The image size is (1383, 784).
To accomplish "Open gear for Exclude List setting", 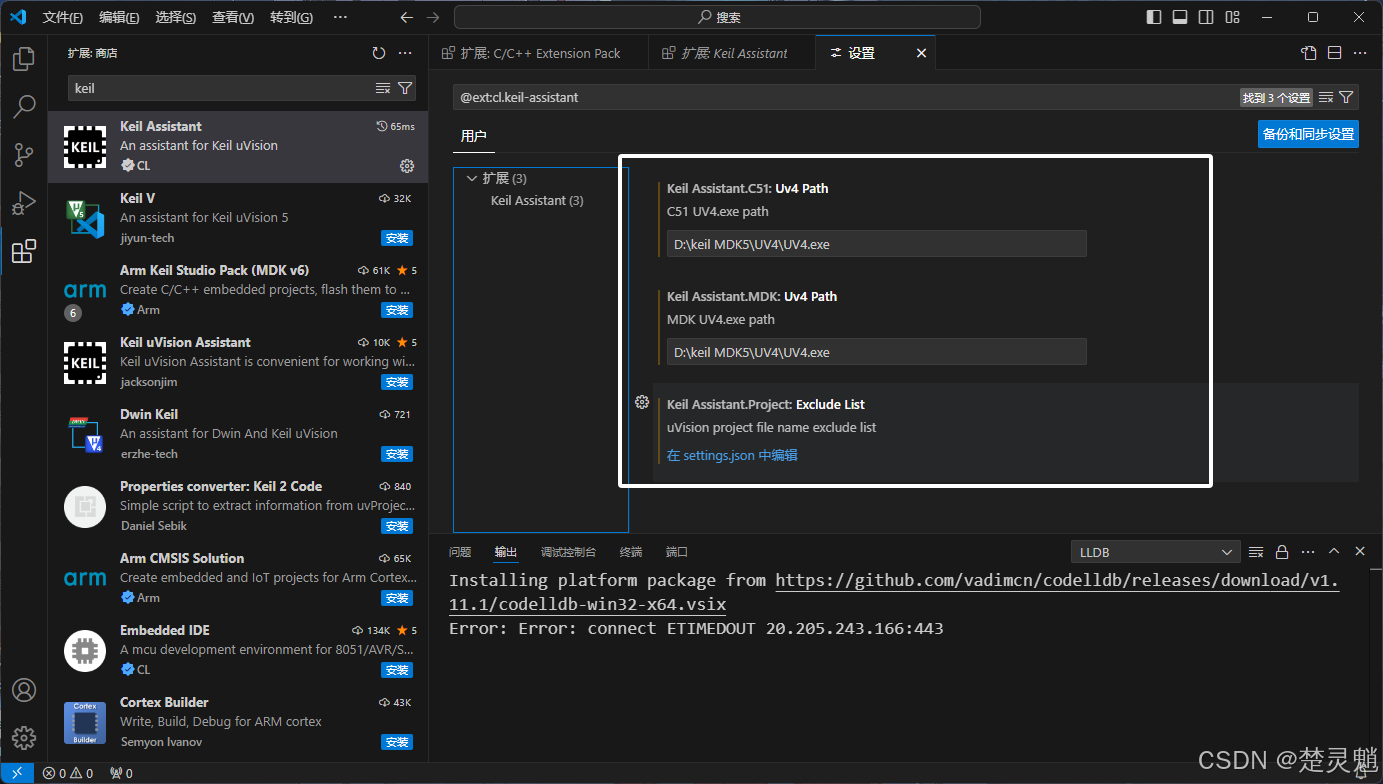I will [x=642, y=402].
